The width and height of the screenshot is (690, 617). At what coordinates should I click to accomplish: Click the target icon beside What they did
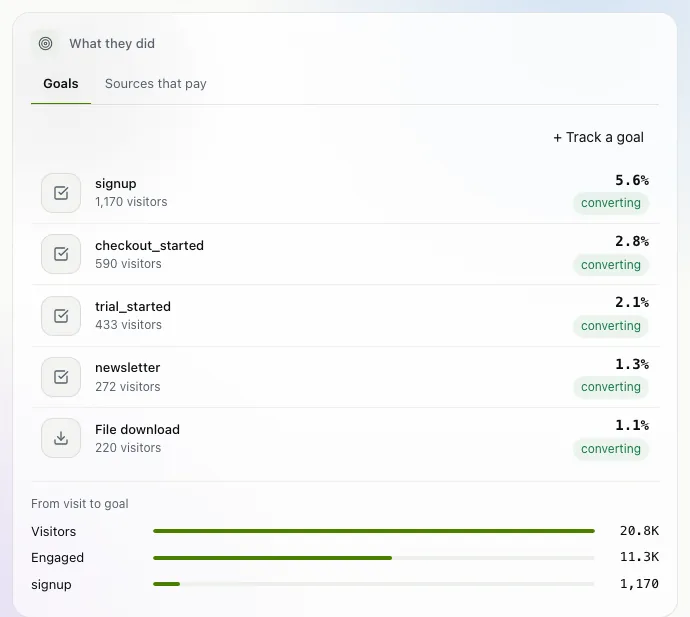45,44
